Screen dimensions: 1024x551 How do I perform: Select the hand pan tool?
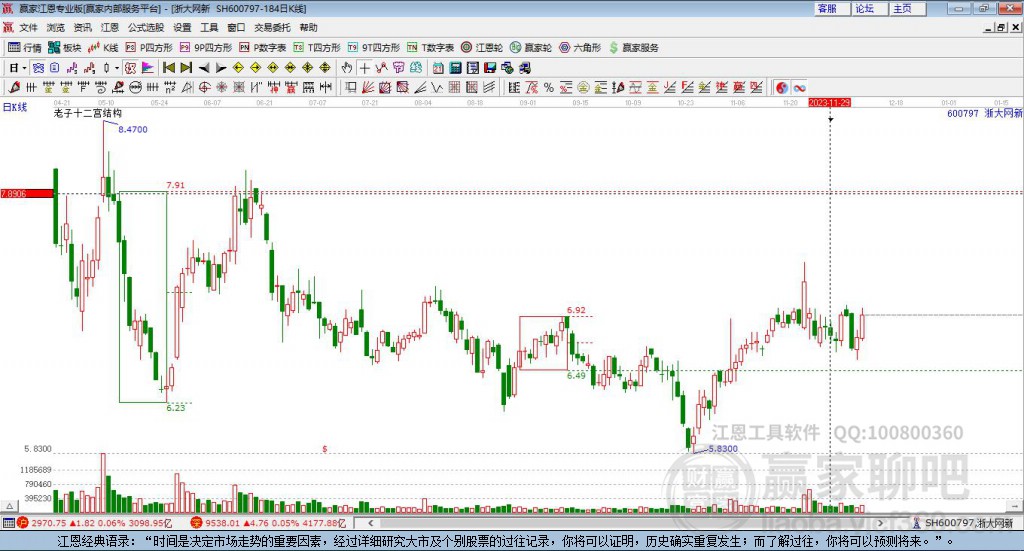coord(346,68)
